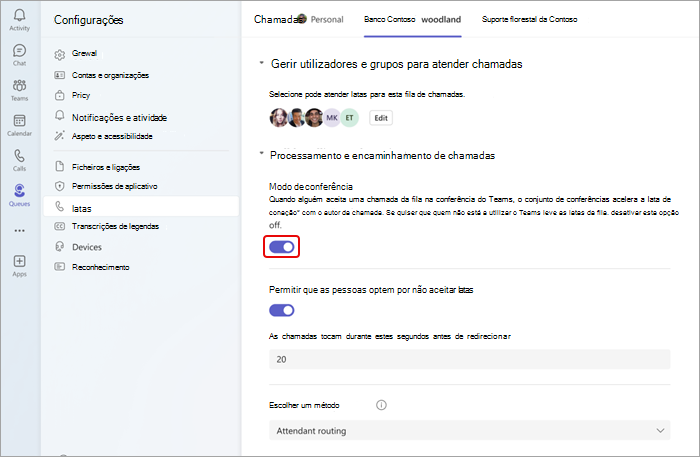Show more apps via ellipsis icon
The image size is (700, 457).
[x=19, y=231]
